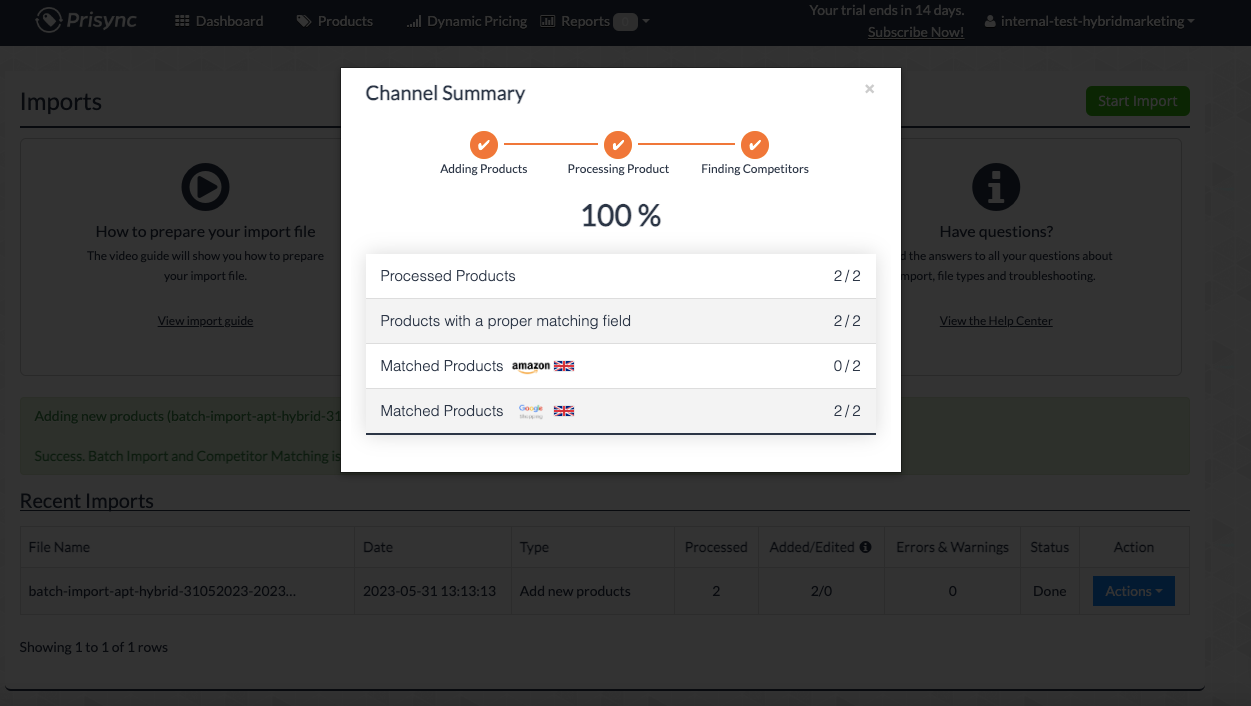Open the Actions dropdown for the import

1133,591
